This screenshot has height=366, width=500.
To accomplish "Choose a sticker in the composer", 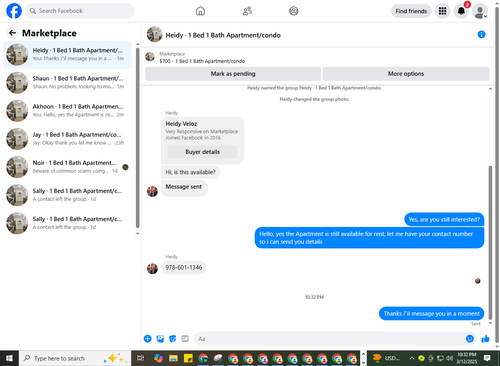I will 172,339.
